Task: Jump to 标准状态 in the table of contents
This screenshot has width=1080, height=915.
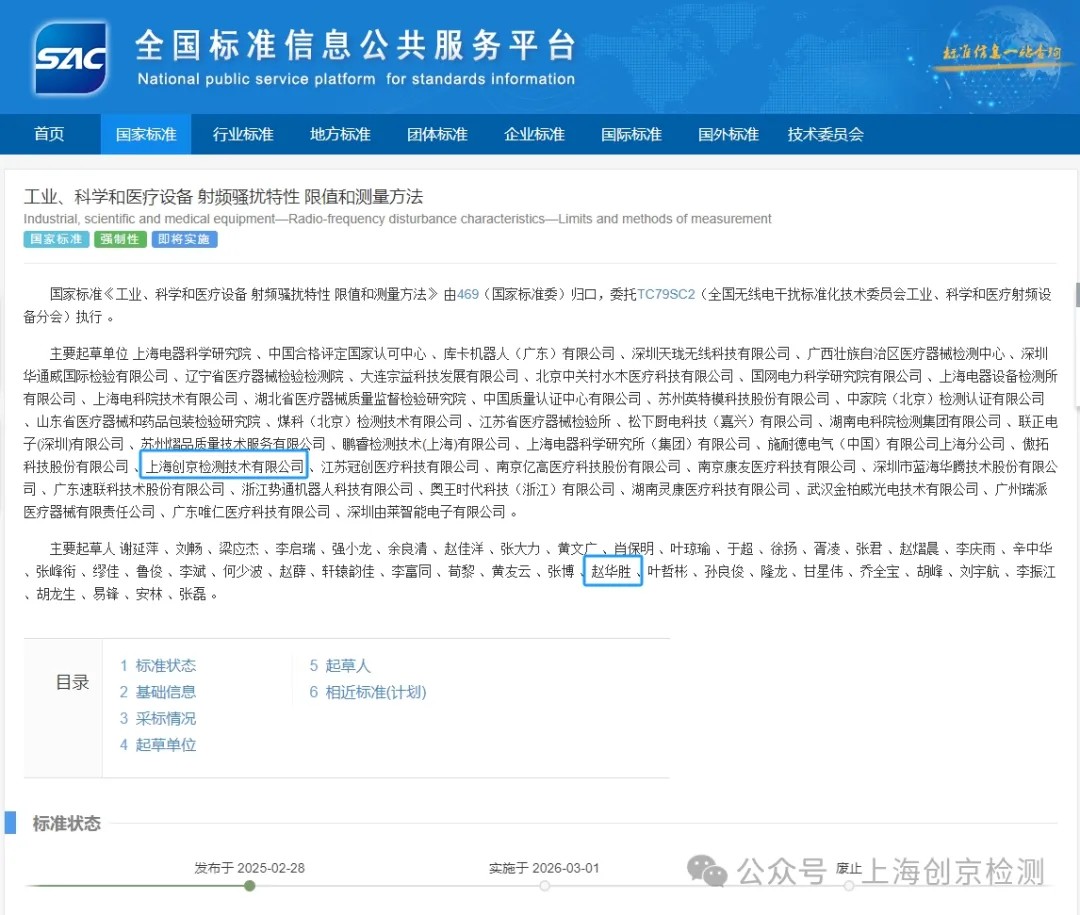Action: 165,666
